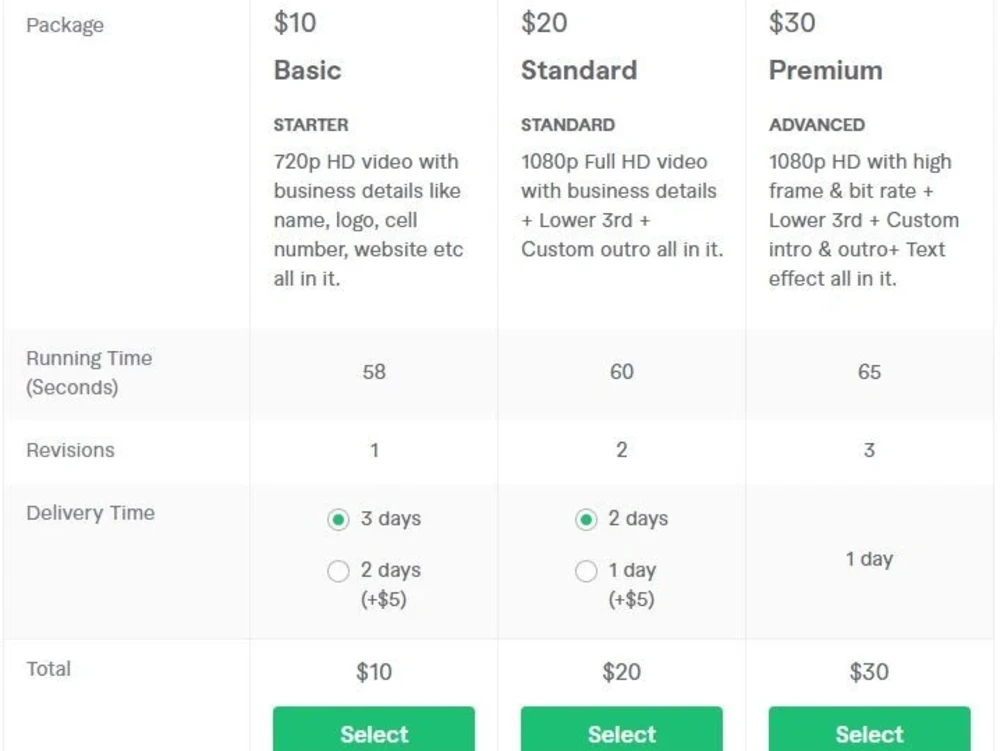The height and width of the screenshot is (751, 1000).
Task: Click Select button under $20 Standard
Action: click(621, 729)
